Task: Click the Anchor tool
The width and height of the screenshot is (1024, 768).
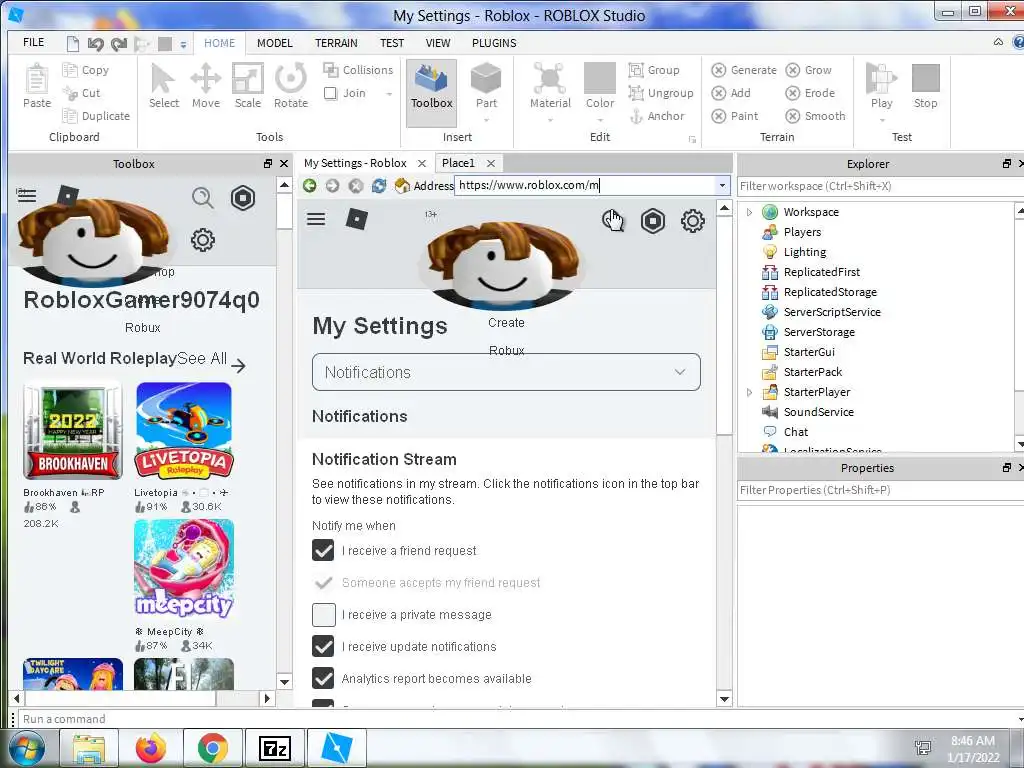Action: click(657, 116)
